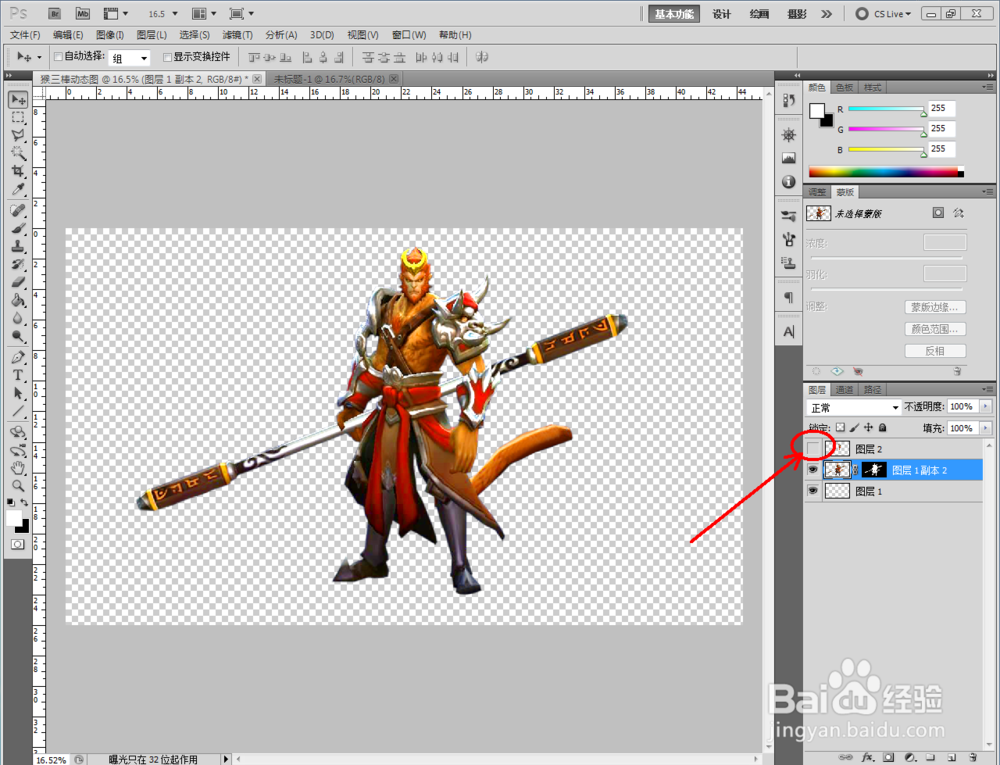Show visibility of layer 图层 2
Image resolution: width=1000 pixels, height=765 pixels.
(x=812, y=449)
